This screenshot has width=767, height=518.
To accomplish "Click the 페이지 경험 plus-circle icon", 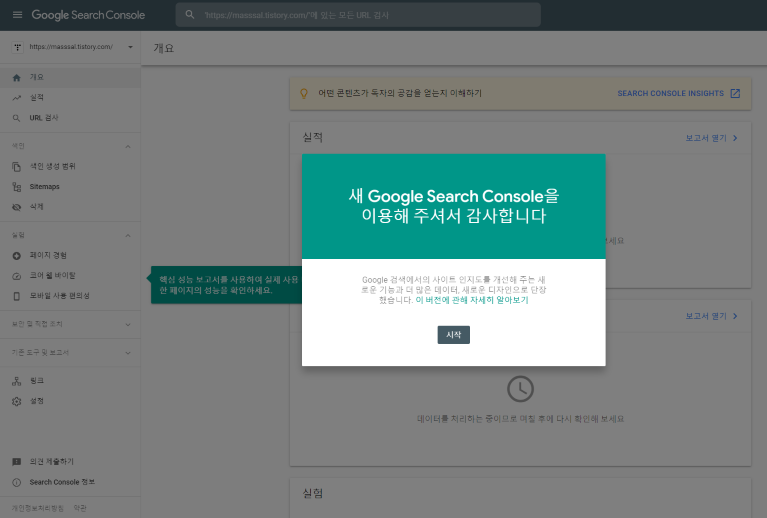I will pos(17,255).
